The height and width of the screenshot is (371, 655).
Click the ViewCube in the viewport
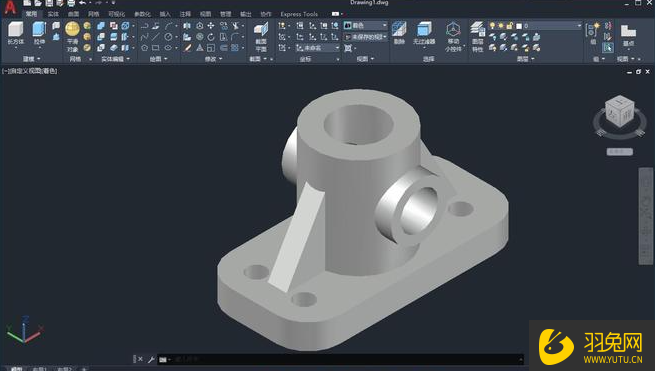620,112
